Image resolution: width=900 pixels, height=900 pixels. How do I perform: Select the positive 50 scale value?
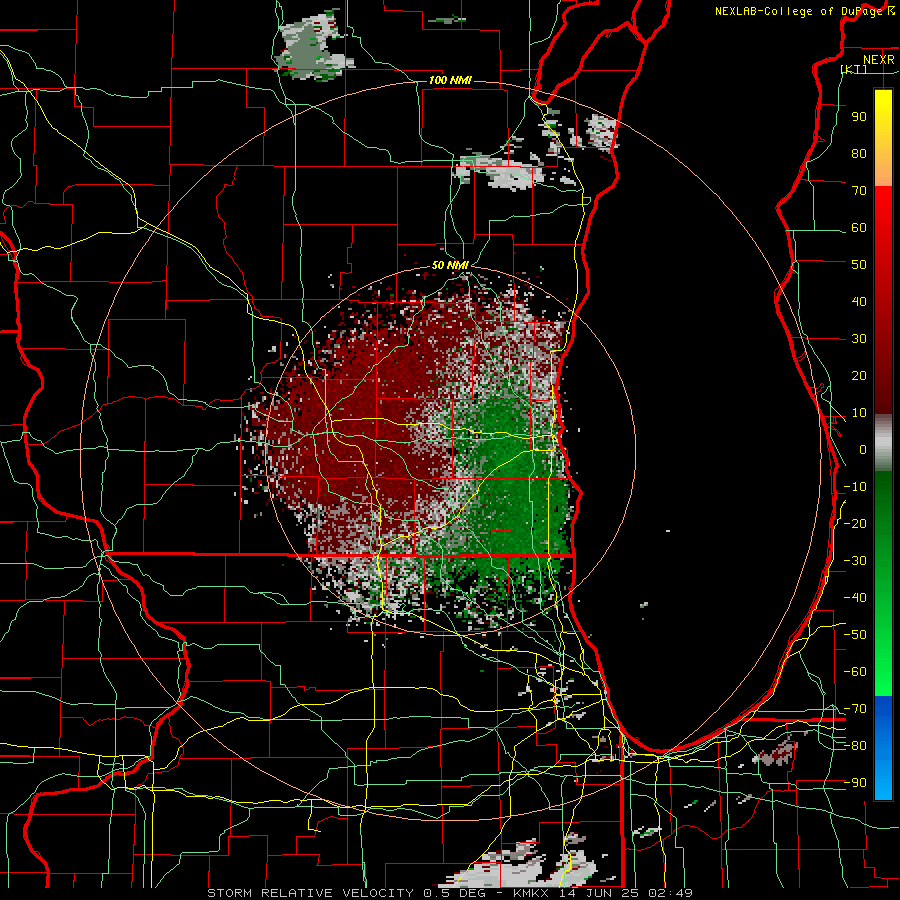pyautogui.click(x=859, y=265)
